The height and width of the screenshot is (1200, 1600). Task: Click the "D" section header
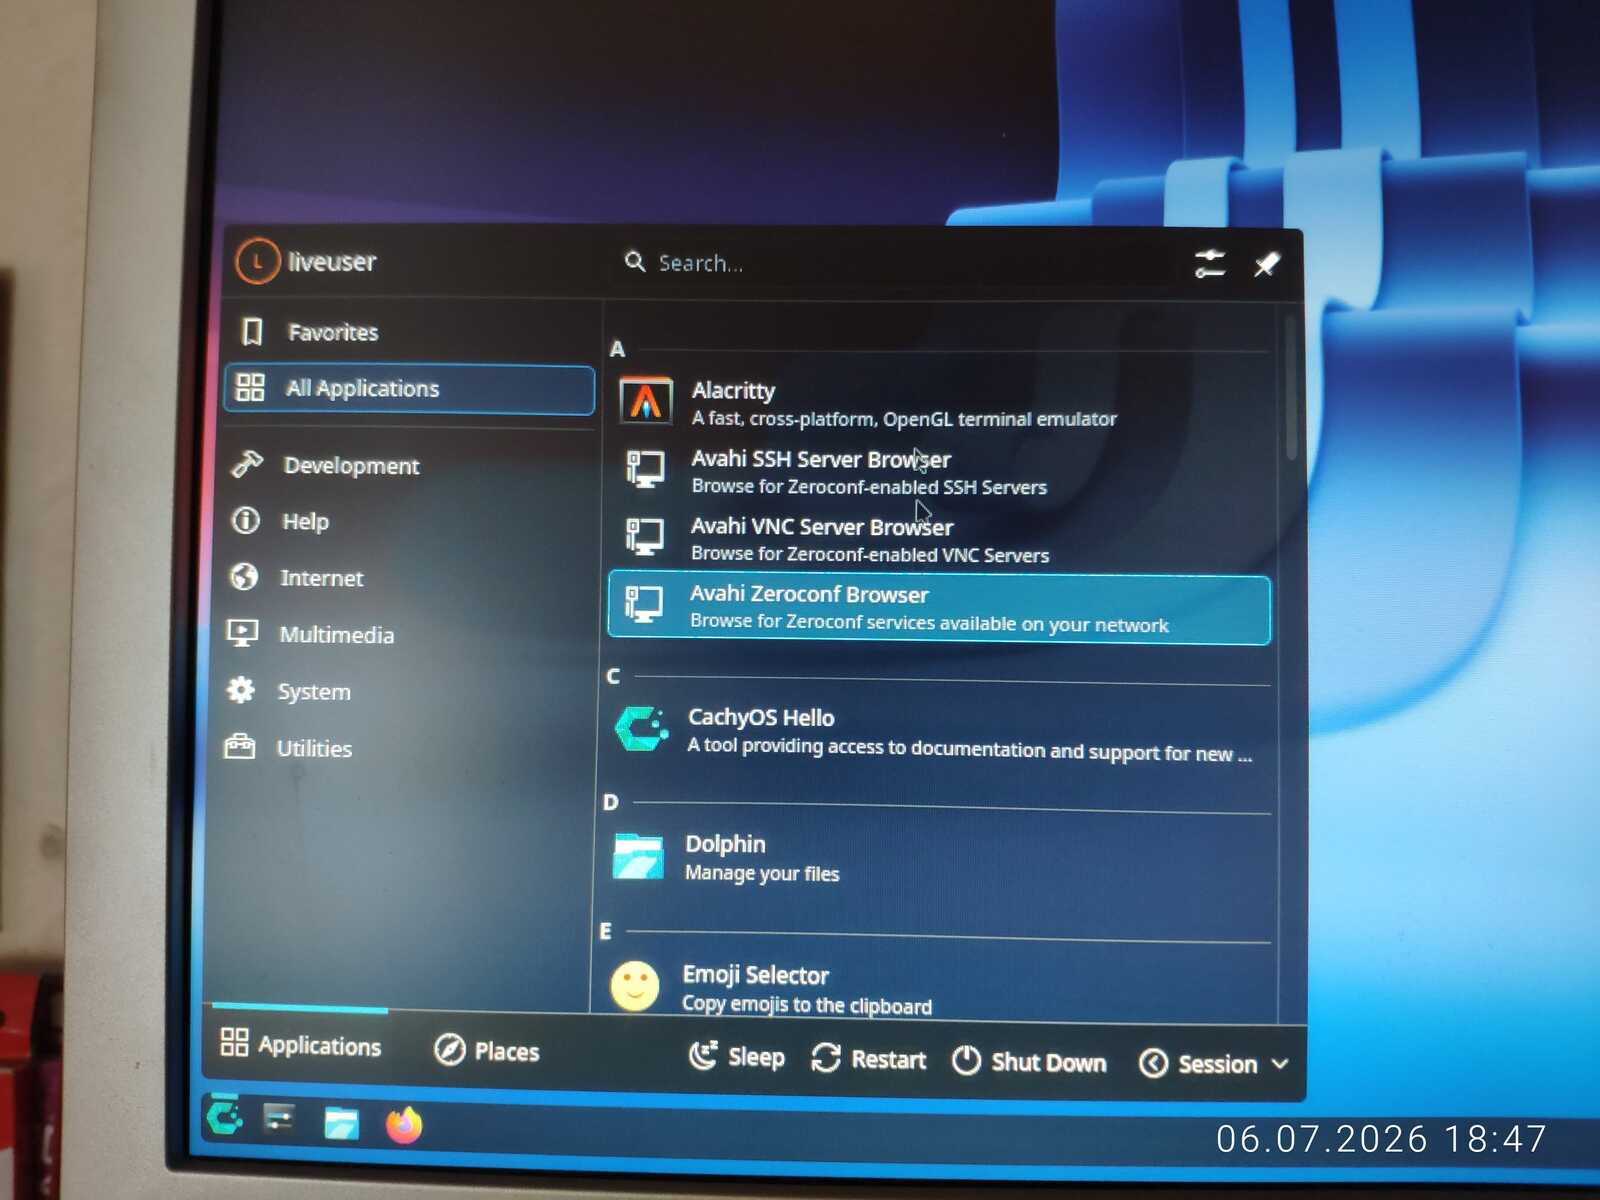coord(610,802)
